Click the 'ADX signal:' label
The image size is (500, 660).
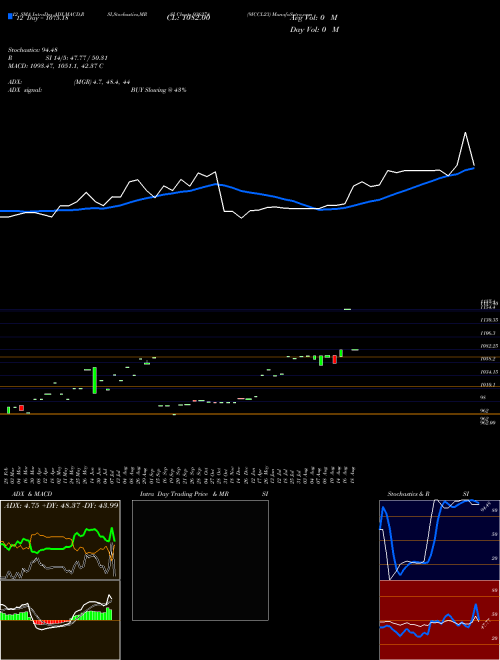pyautogui.click(x=25, y=90)
